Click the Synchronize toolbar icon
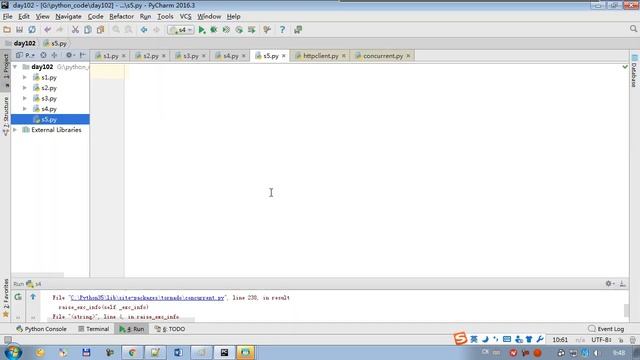This screenshot has height=360, width=640. [x=32, y=30]
